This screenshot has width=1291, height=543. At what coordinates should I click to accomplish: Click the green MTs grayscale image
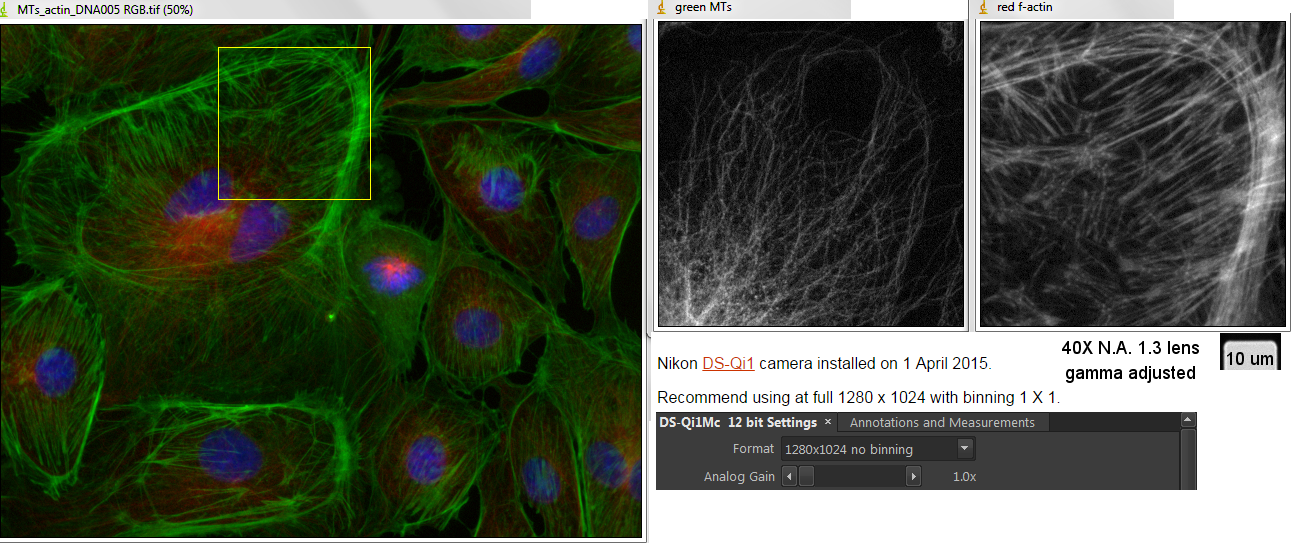tap(809, 173)
